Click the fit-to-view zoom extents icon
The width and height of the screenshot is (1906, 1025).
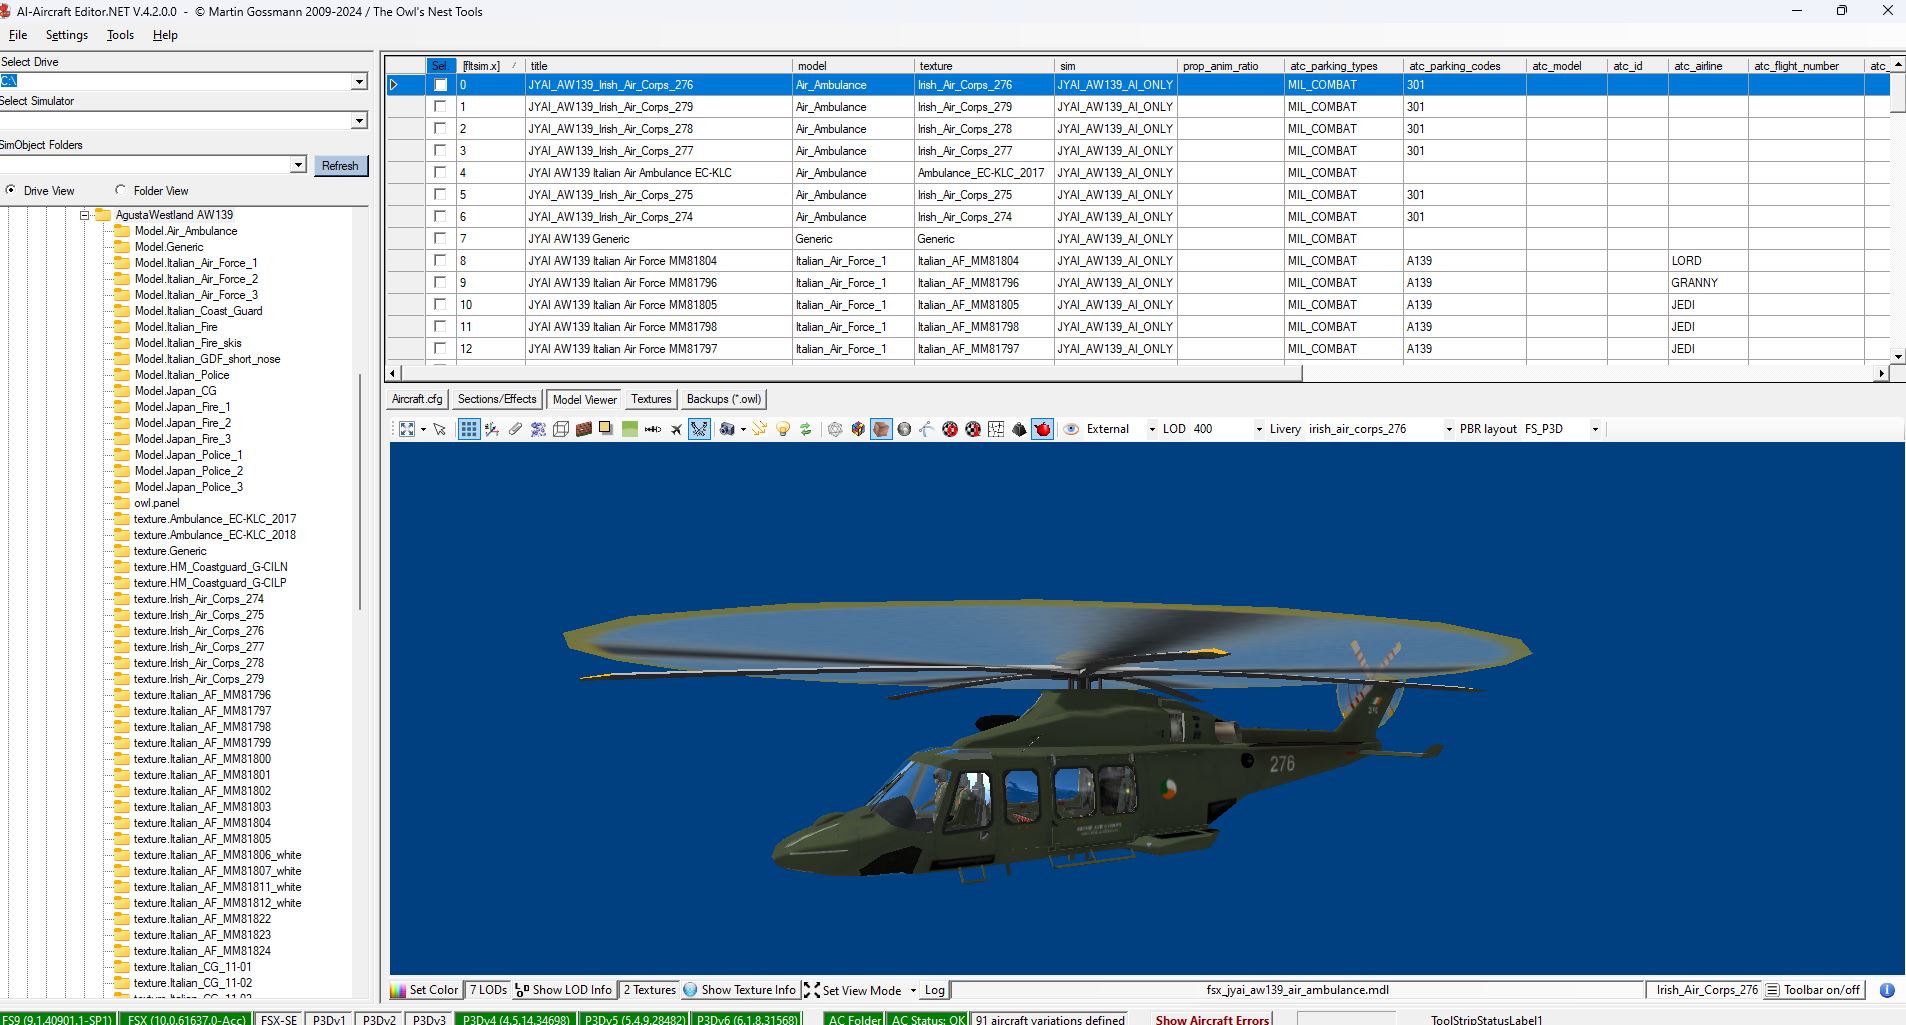click(407, 429)
